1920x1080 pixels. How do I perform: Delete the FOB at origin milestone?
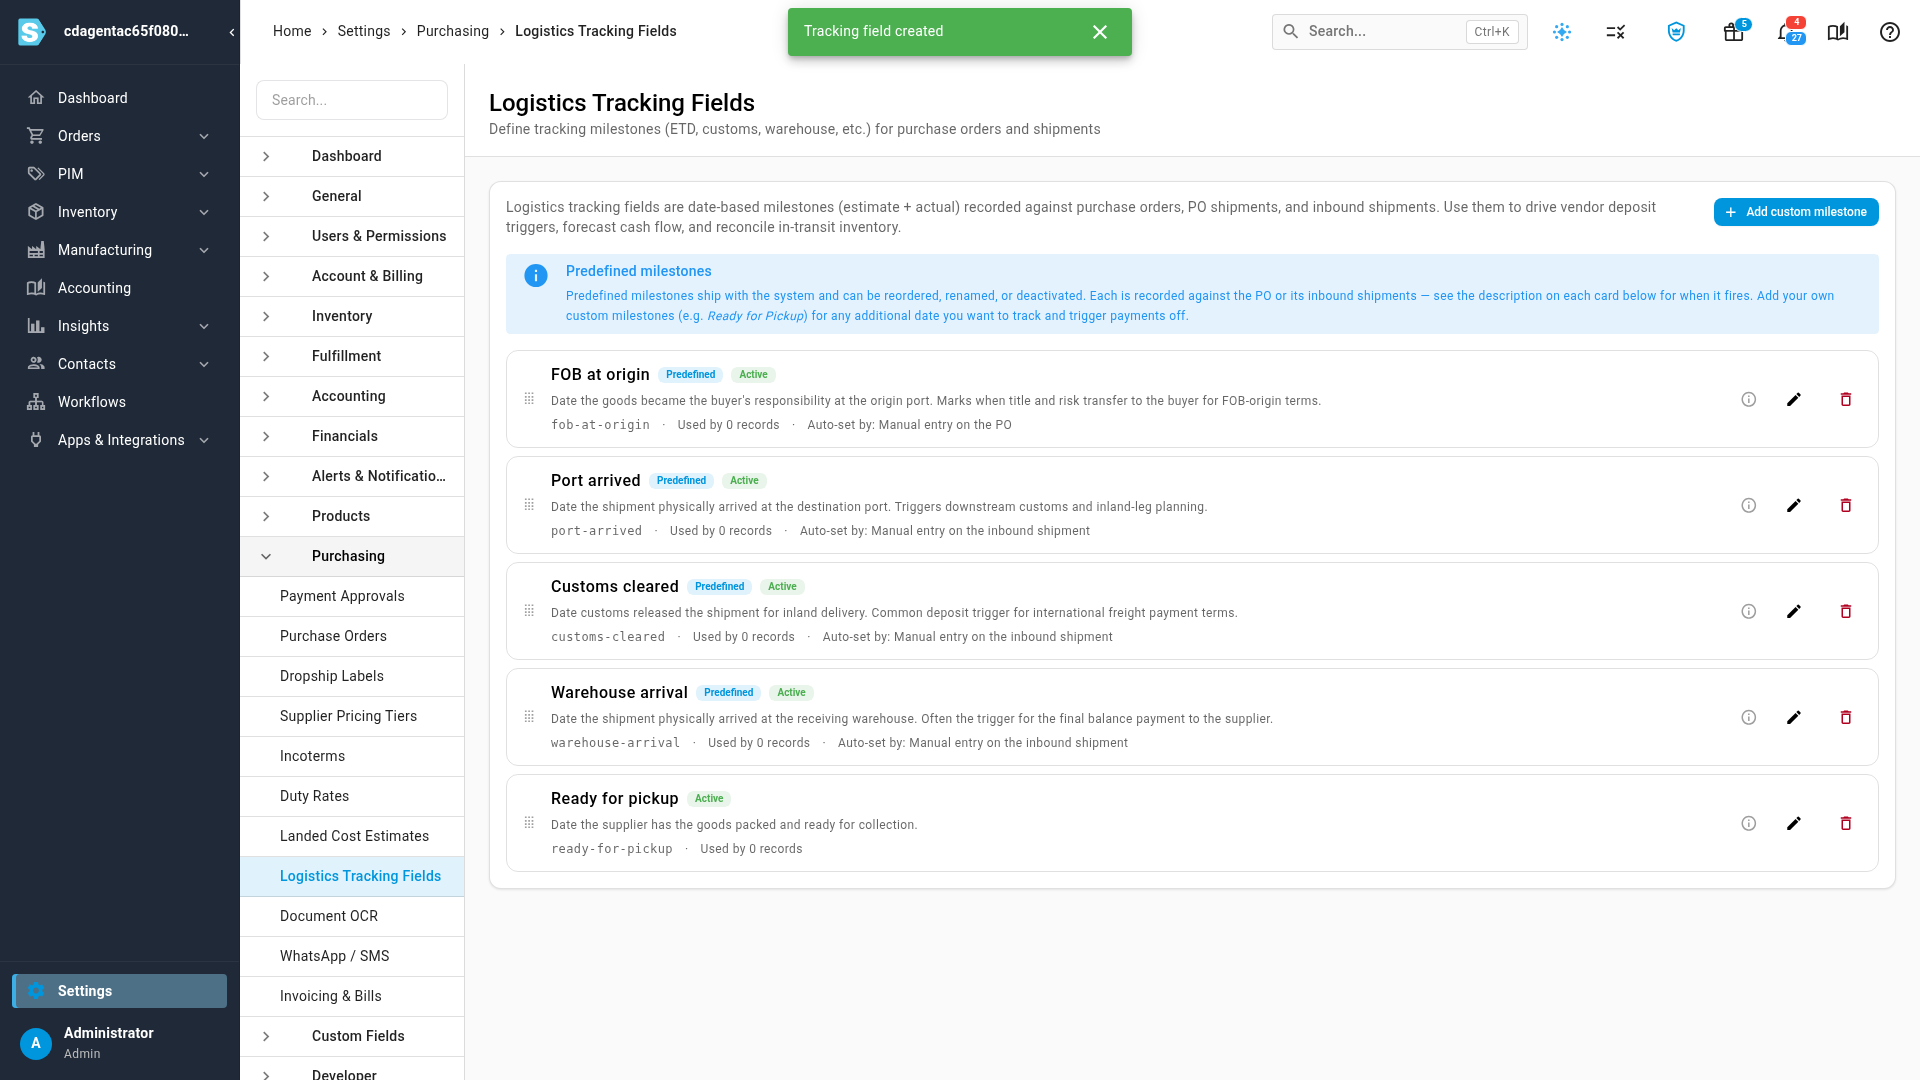coord(1846,400)
